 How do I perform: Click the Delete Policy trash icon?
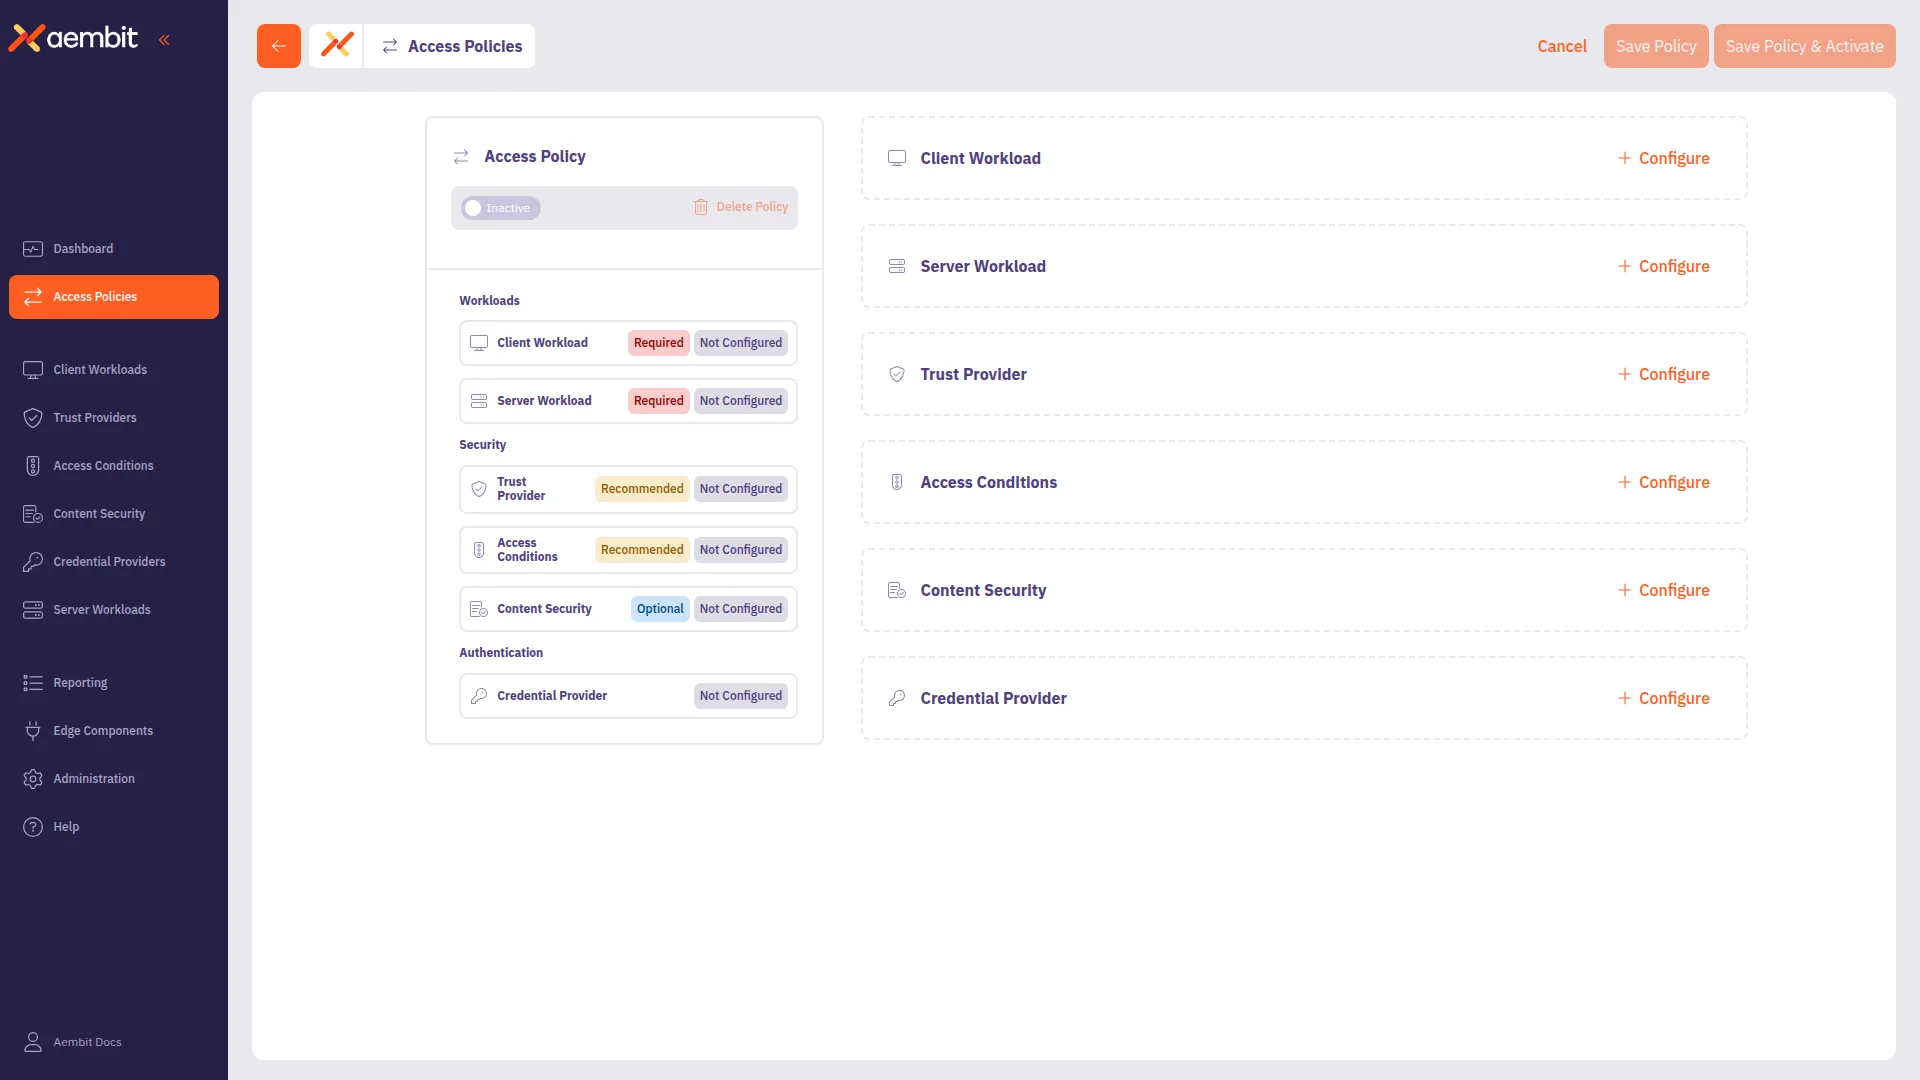[701, 207]
